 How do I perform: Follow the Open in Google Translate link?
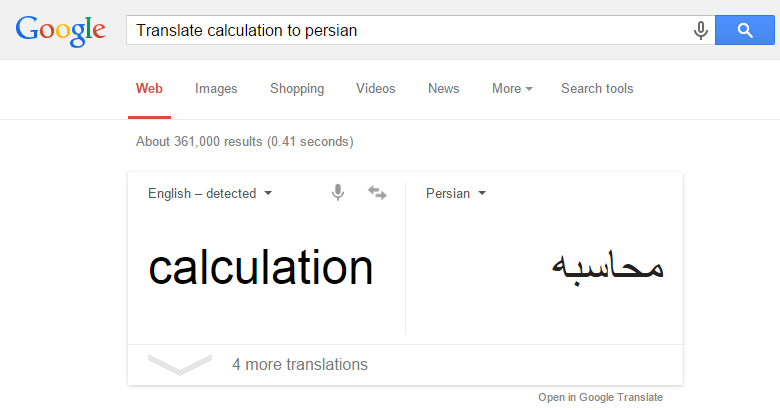600,397
